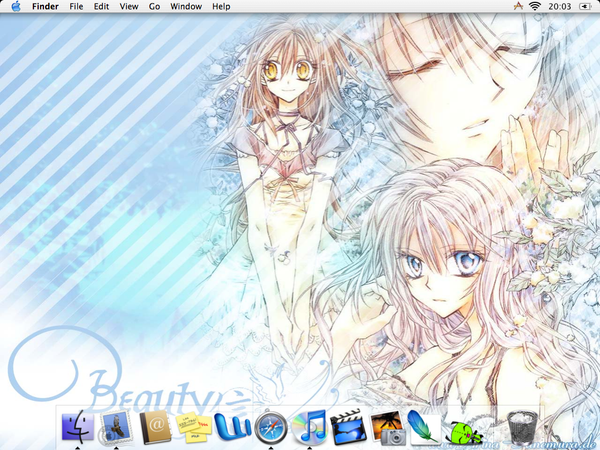Image resolution: width=600 pixels, height=450 pixels.
Task: Open Finder from the Dock
Action: (x=78, y=426)
